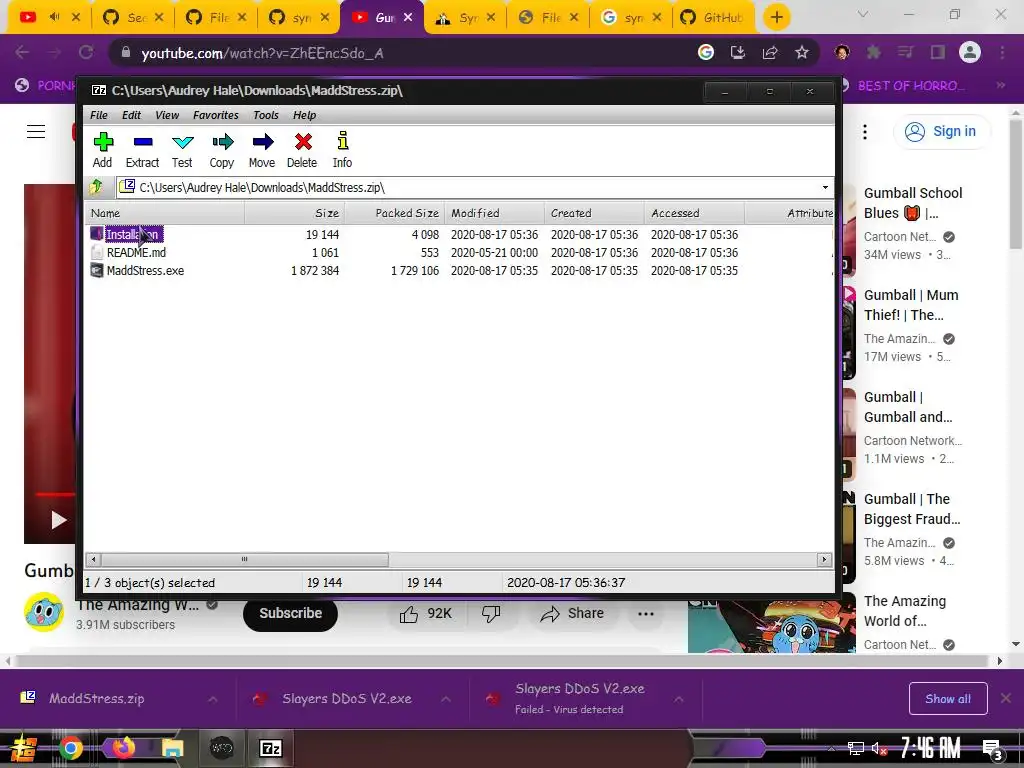Click the Sign in button on YouTube
The height and width of the screenshot is (768, 1024).
tap(941, 131)
